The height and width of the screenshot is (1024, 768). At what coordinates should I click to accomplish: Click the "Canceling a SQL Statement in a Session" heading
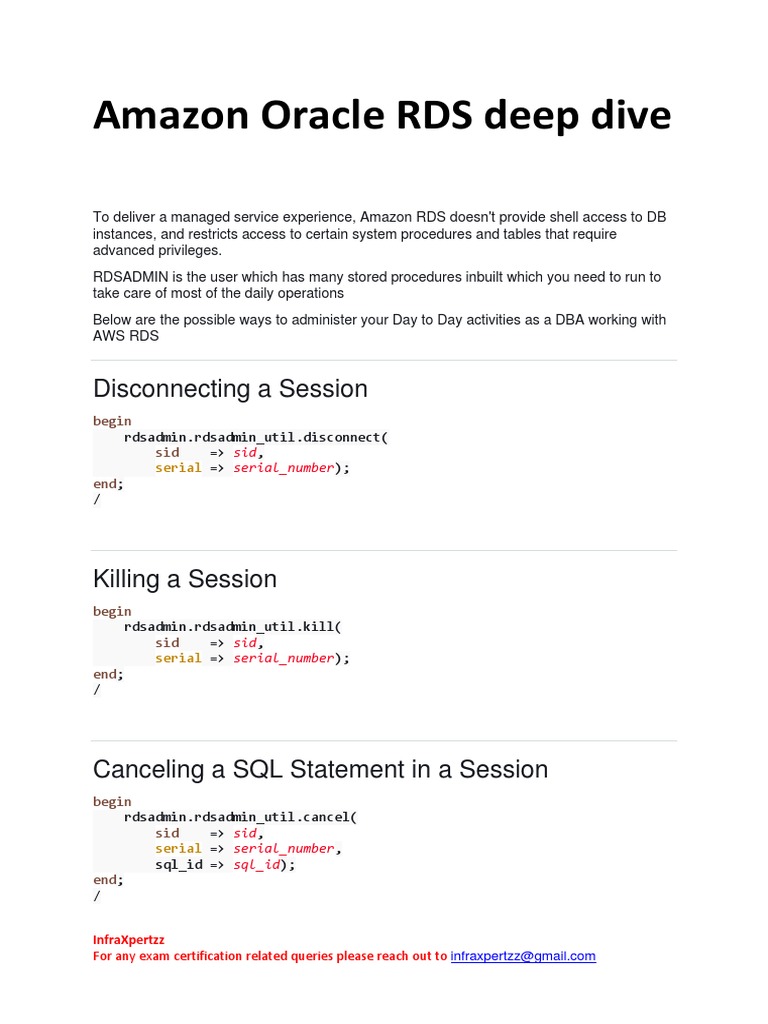tap(320, 769)
